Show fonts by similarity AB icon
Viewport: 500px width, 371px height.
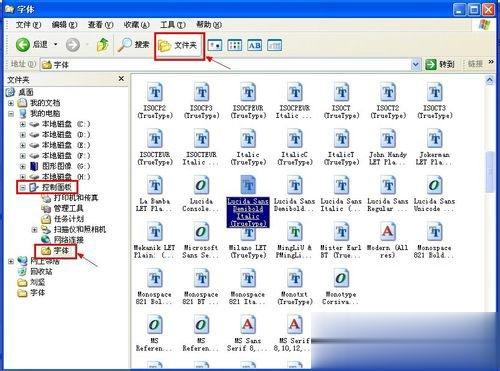(x=255, y=45)
